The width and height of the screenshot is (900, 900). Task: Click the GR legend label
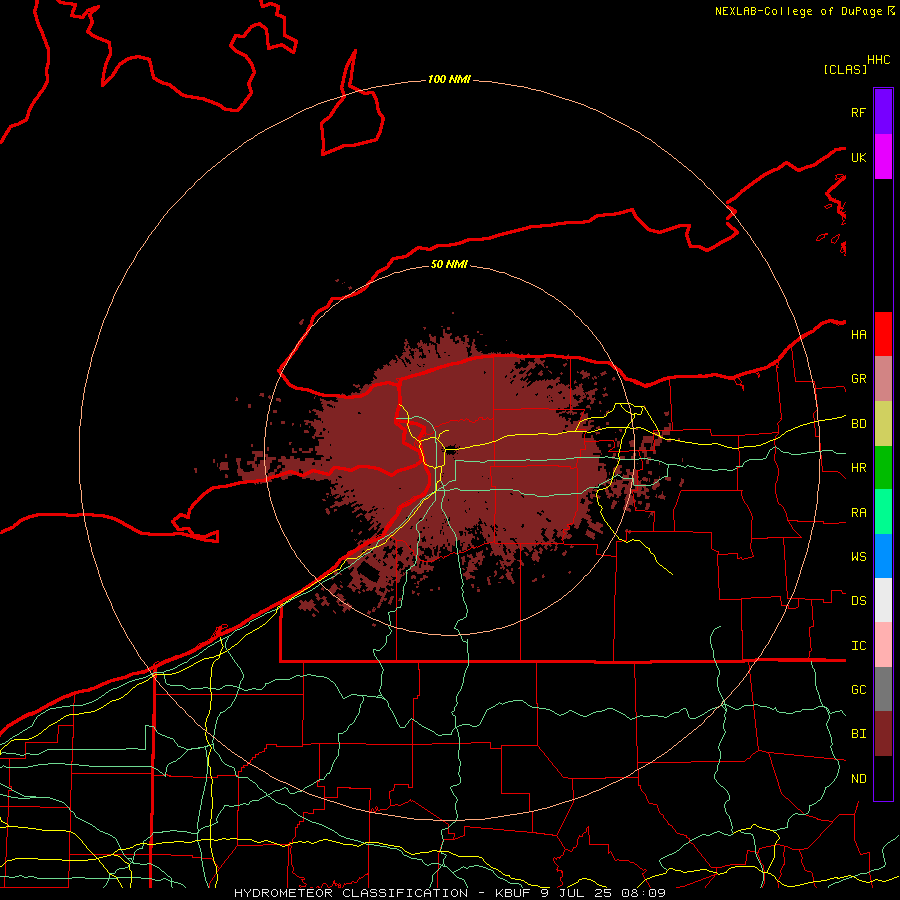click(858, 379)
